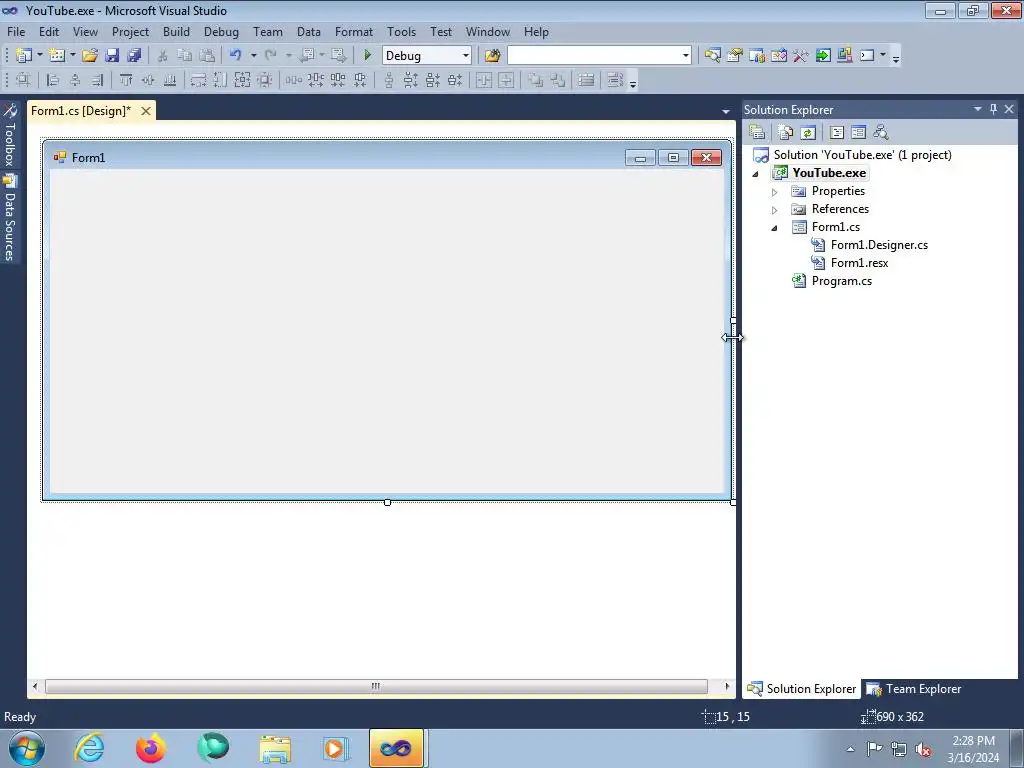
Task: Select Form1.resx in Solution Explorer
Action: (x=859, y=263)
